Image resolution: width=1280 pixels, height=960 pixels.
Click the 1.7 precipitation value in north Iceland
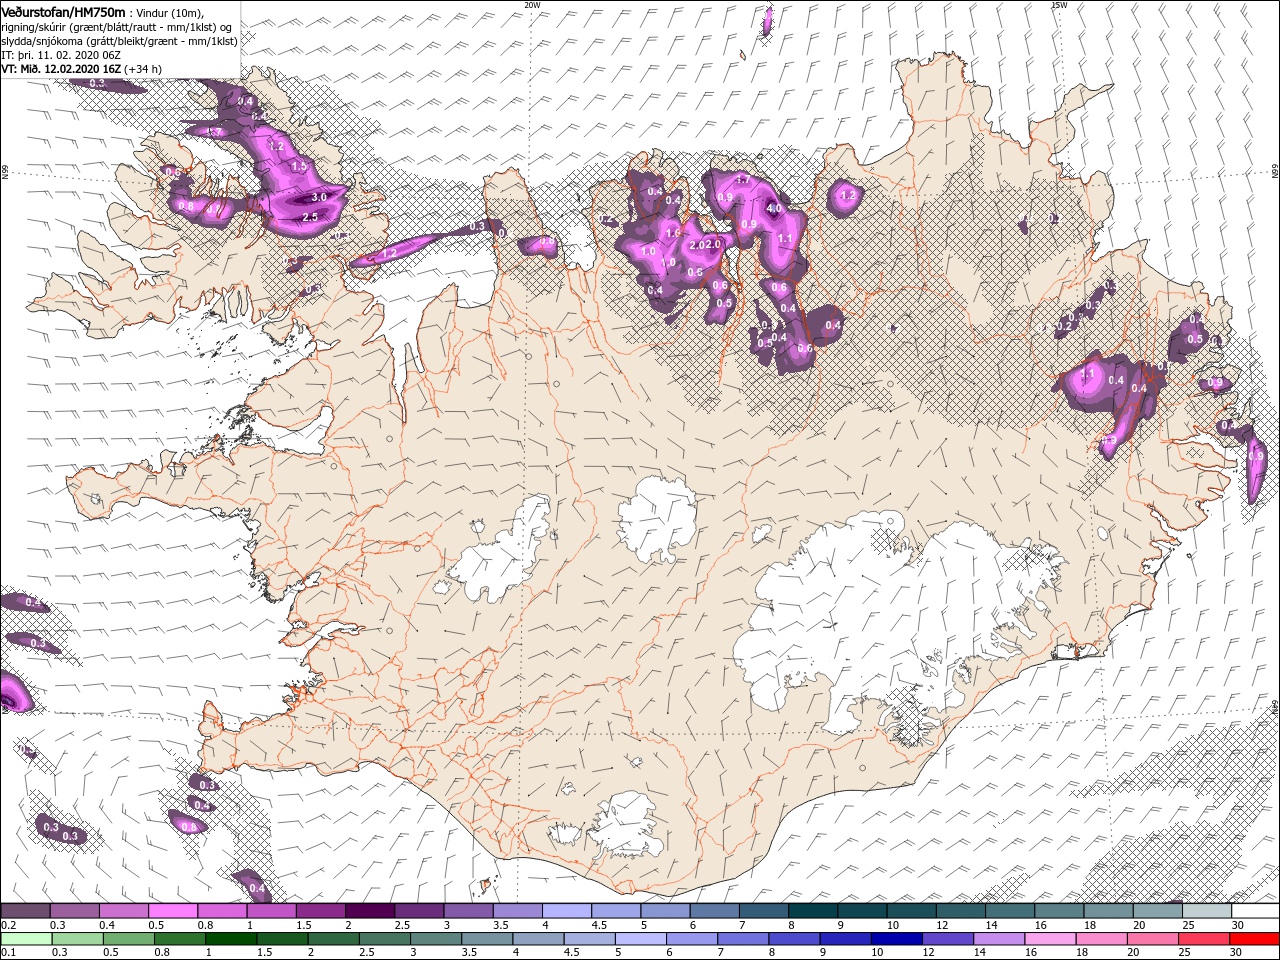(x=743, y=181)
